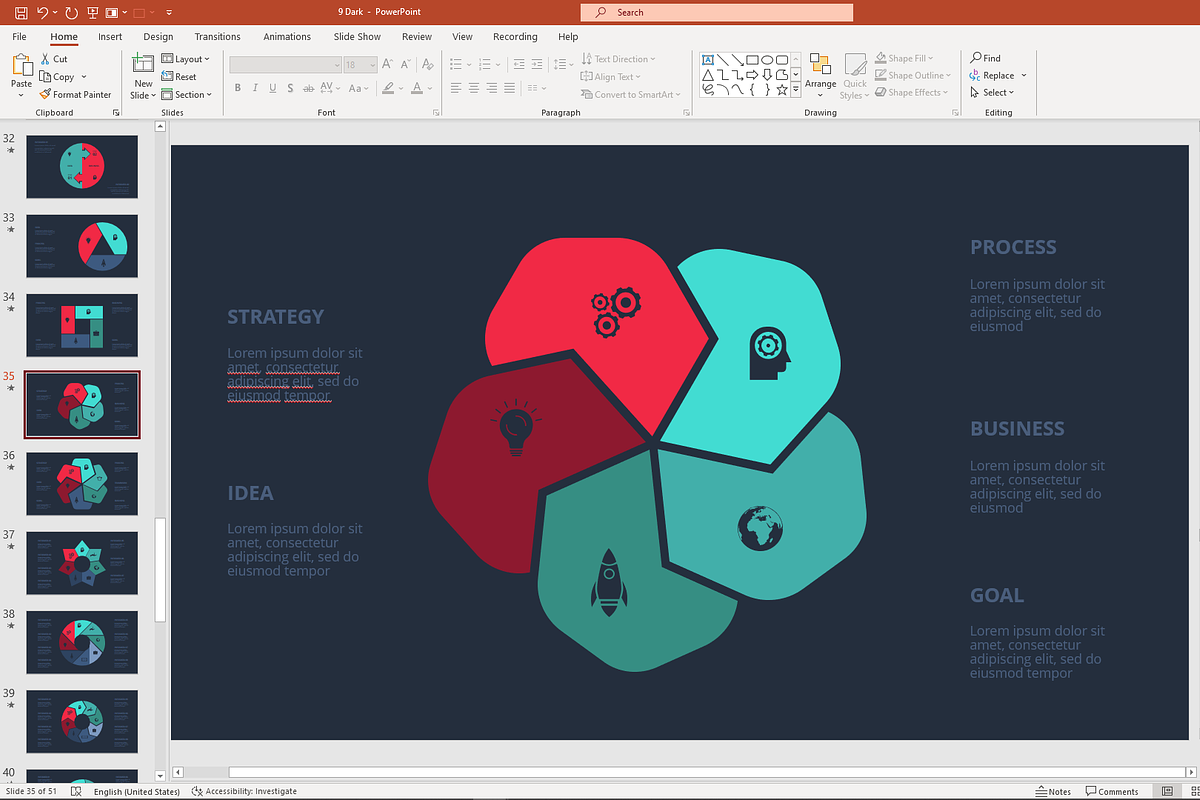The image size is (1200, 800).
Task: Open the Text Direction dropdown
Action: coord(619,59)
